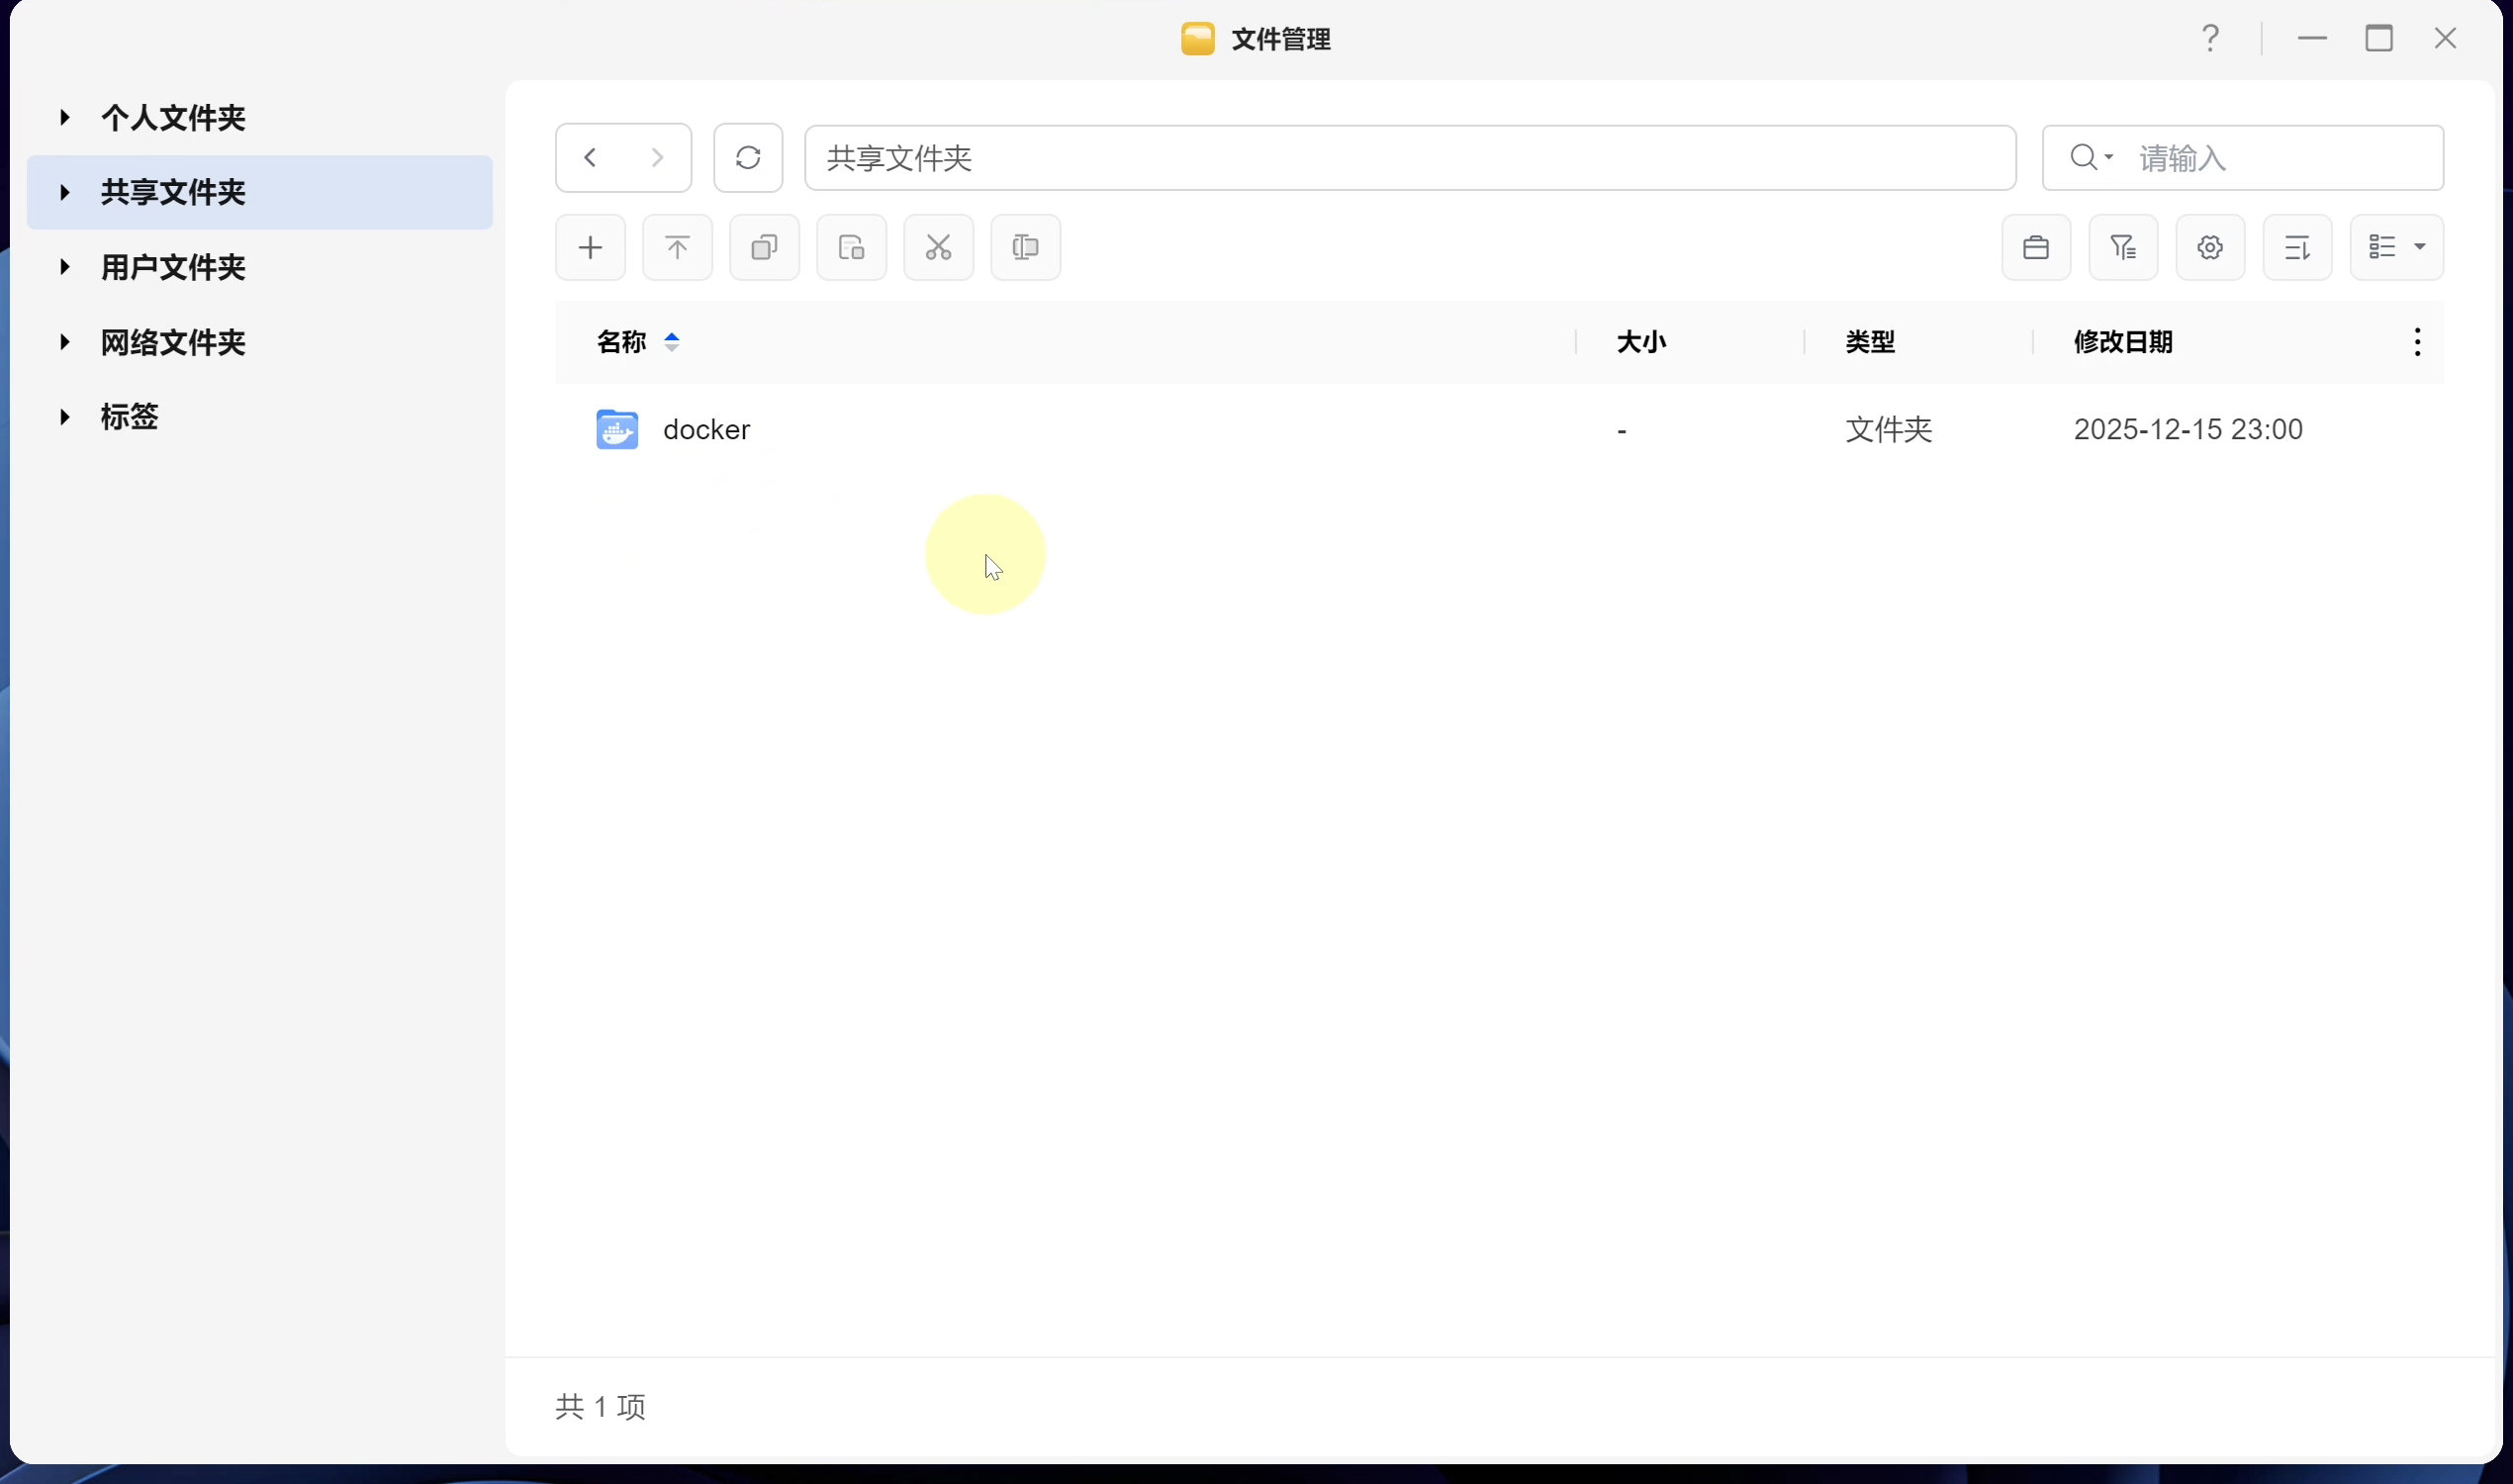Click the 共享文件夹 path address field

click(x=1410, y=158)
